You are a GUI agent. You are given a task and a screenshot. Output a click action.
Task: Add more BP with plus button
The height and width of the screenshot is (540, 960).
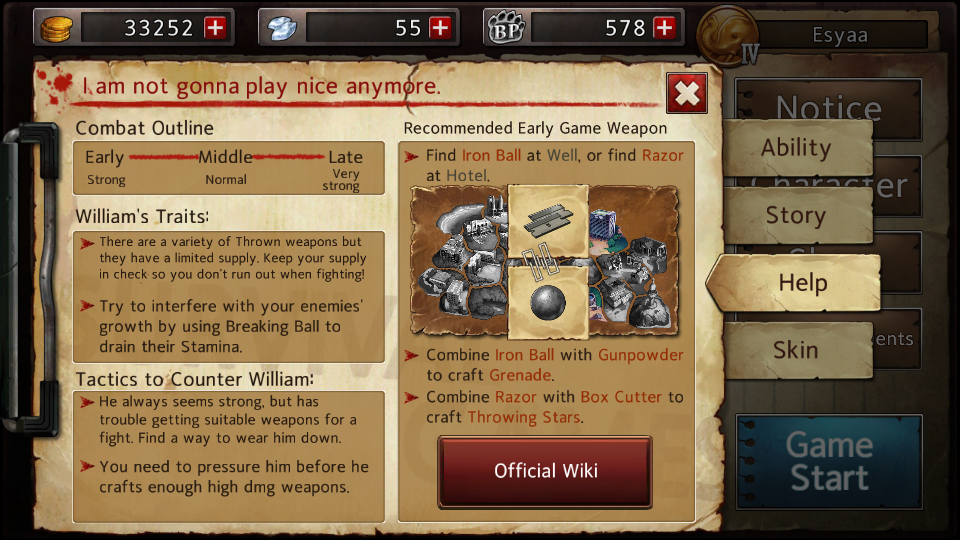click(x=665, y=28)
